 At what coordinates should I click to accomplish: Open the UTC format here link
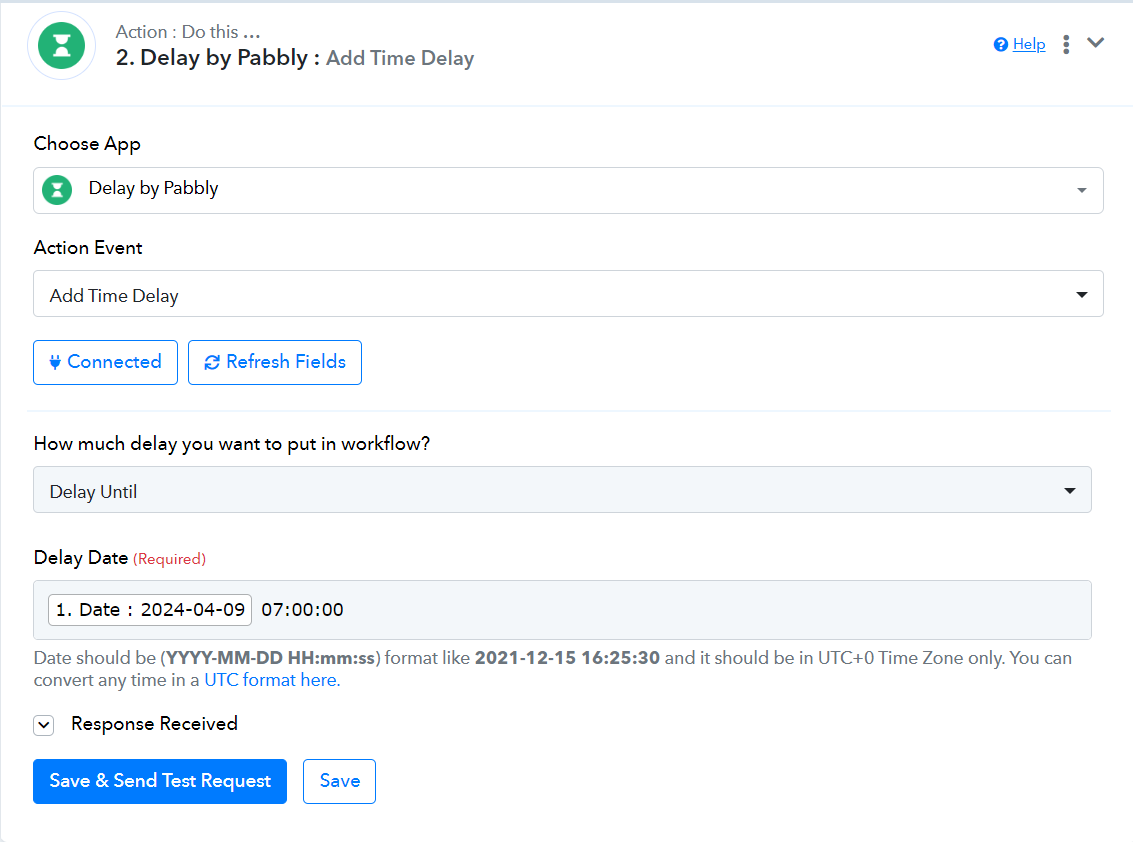272,680
